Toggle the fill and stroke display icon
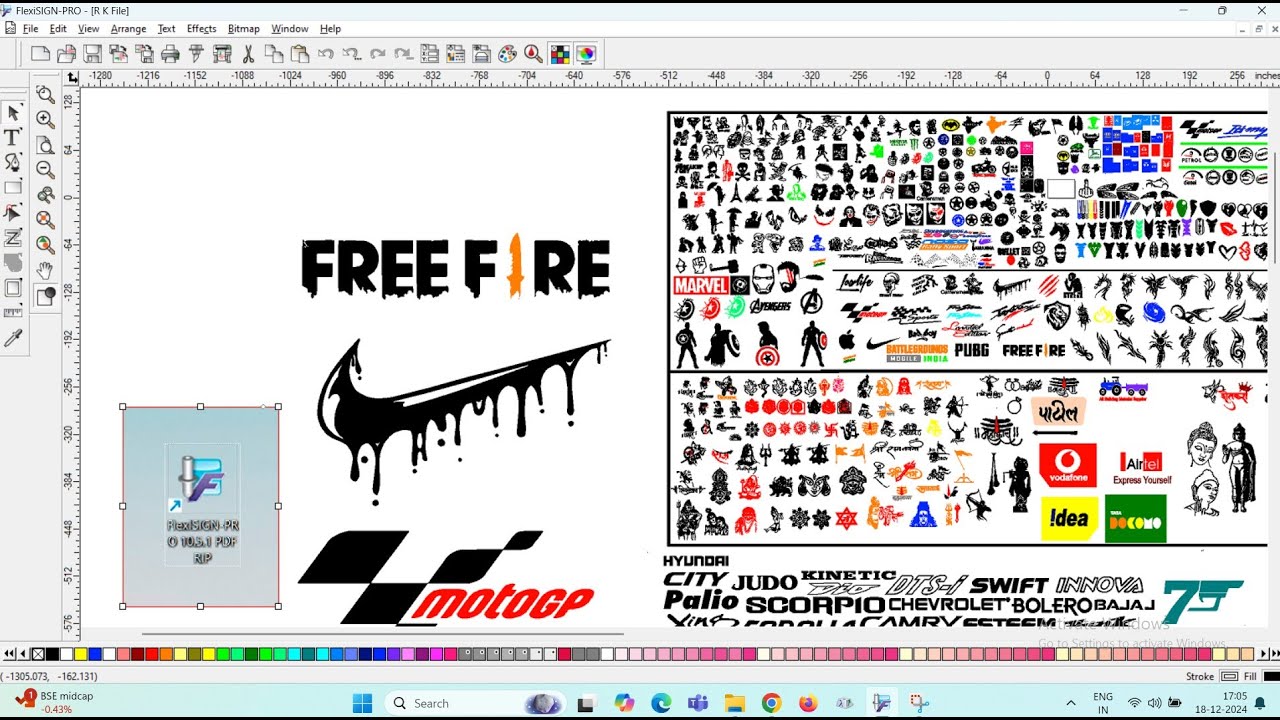This screenshot has height=720, width=1280. pyautogui.click(x=45, y=295)
